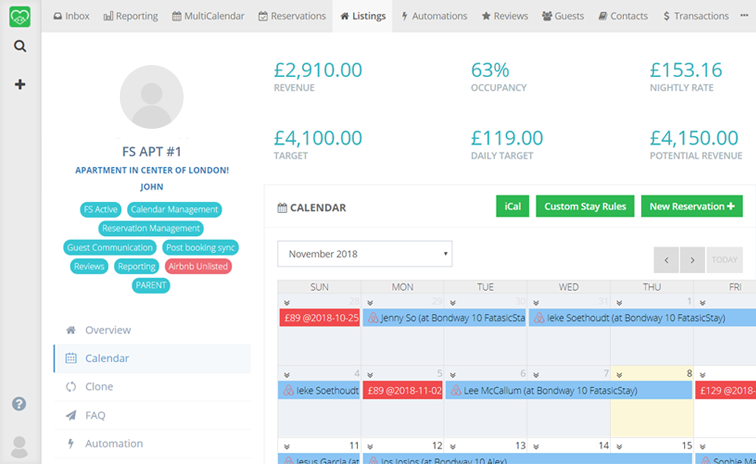Click the £2,910.00 revenue figure
The height and width of the screenshot is (464, 756).
[x=318, y=70]
